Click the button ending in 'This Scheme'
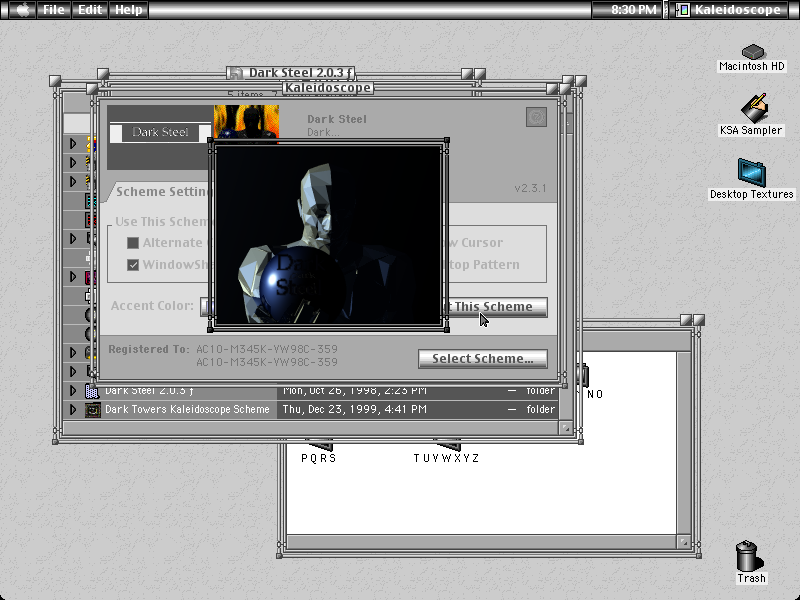The height and width of the screenshot is (600, 800). point(496,307)
